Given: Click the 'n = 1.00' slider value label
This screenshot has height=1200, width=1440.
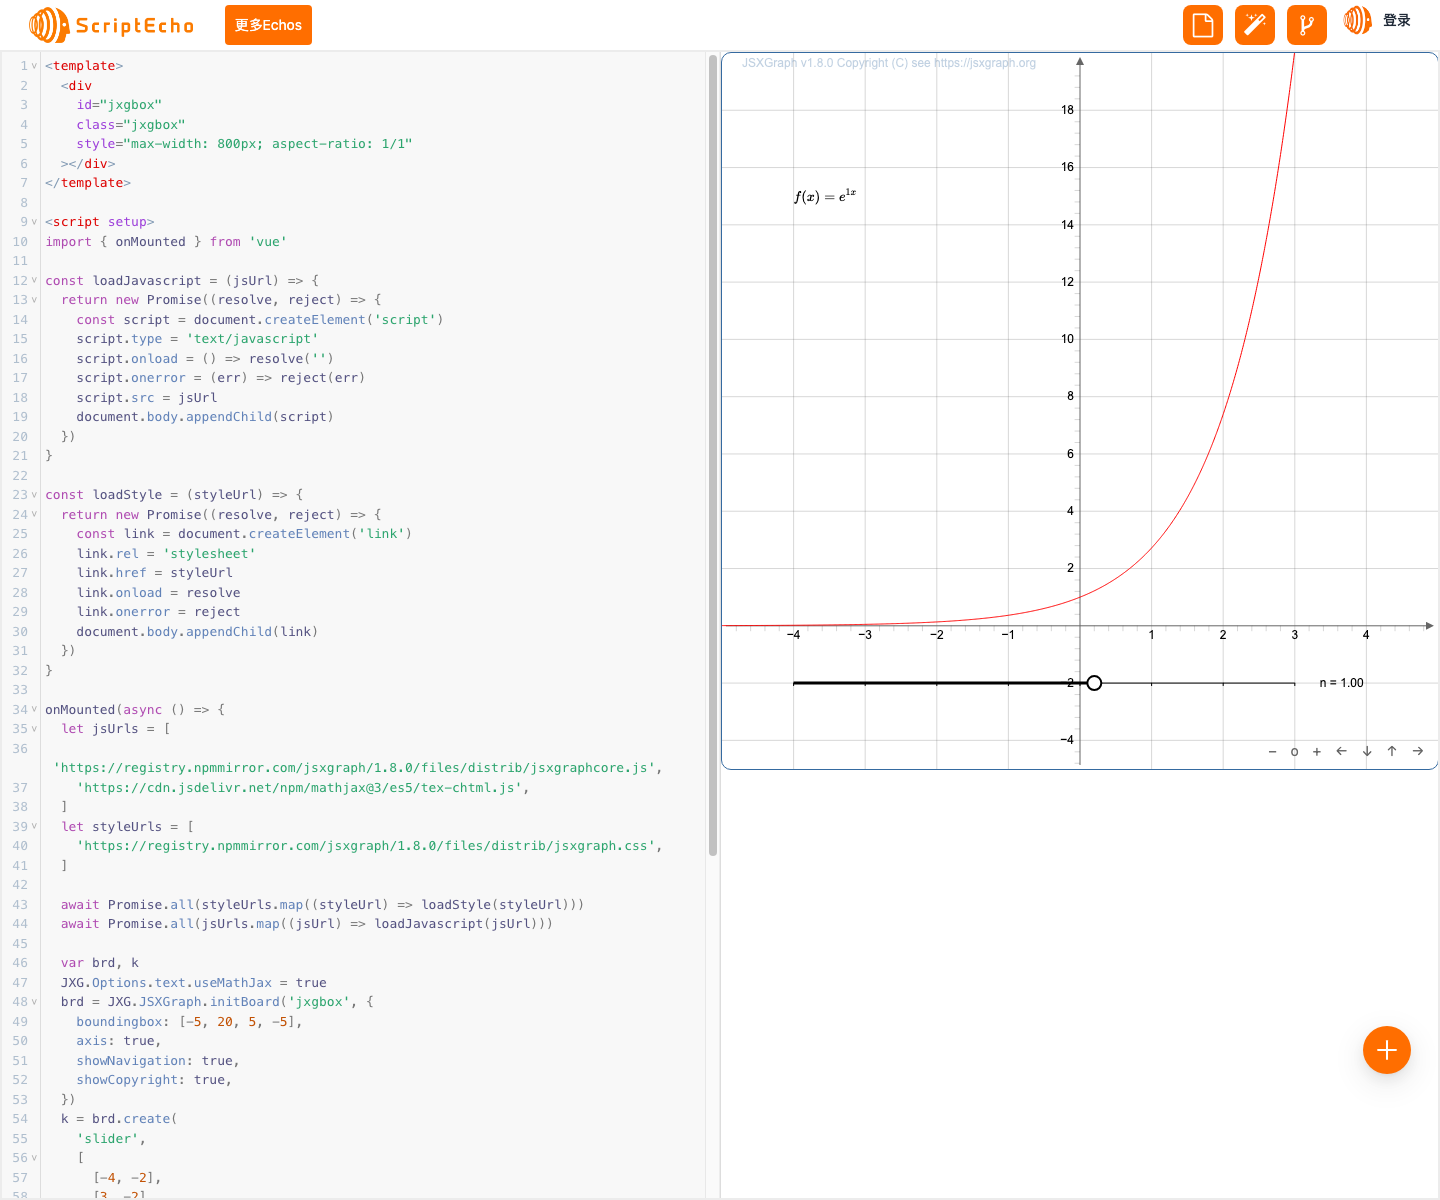Looking at the screenshot, I should [x=1341, y=683].
